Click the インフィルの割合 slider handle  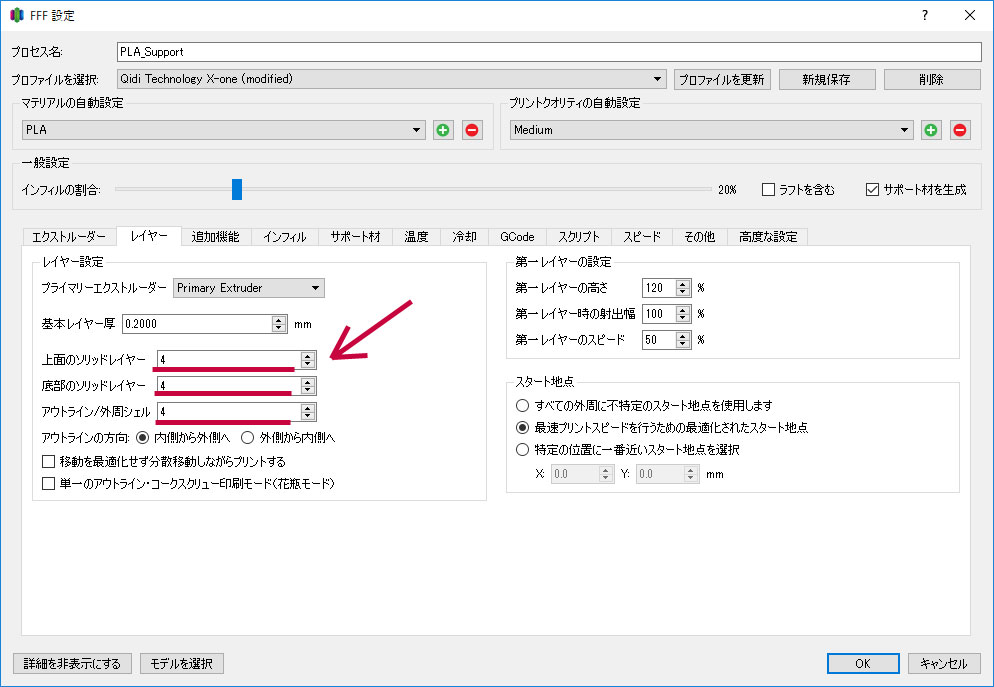click(x=237, y=189)
